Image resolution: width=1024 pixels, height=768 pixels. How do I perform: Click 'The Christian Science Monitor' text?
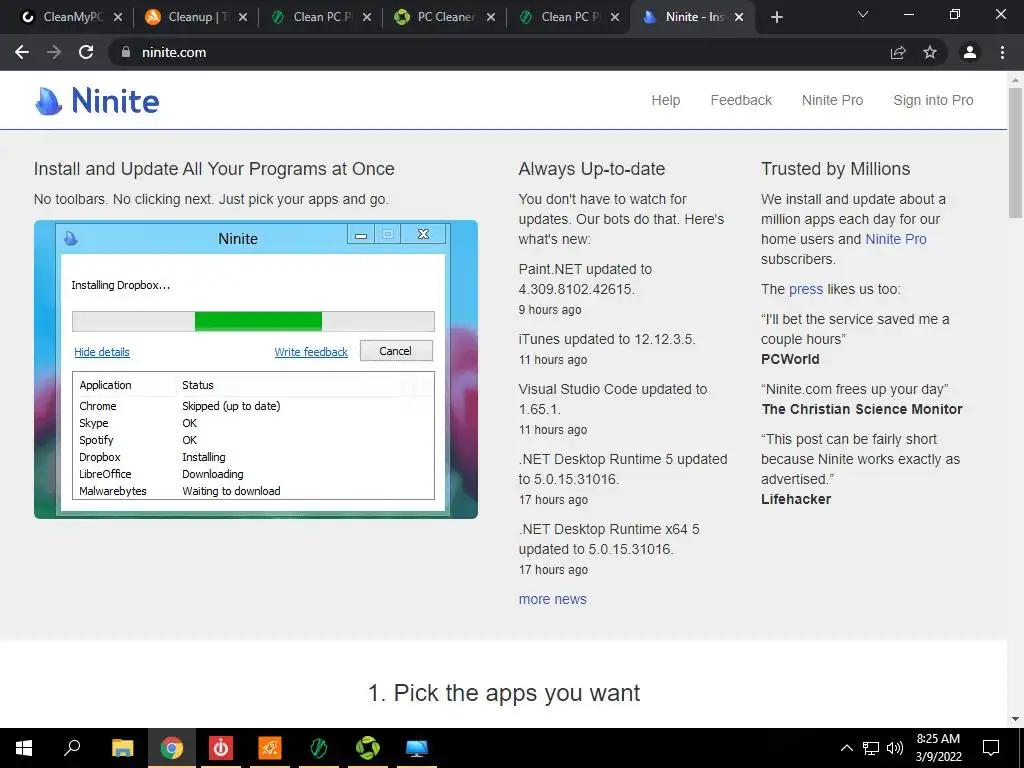click(861, 409)
